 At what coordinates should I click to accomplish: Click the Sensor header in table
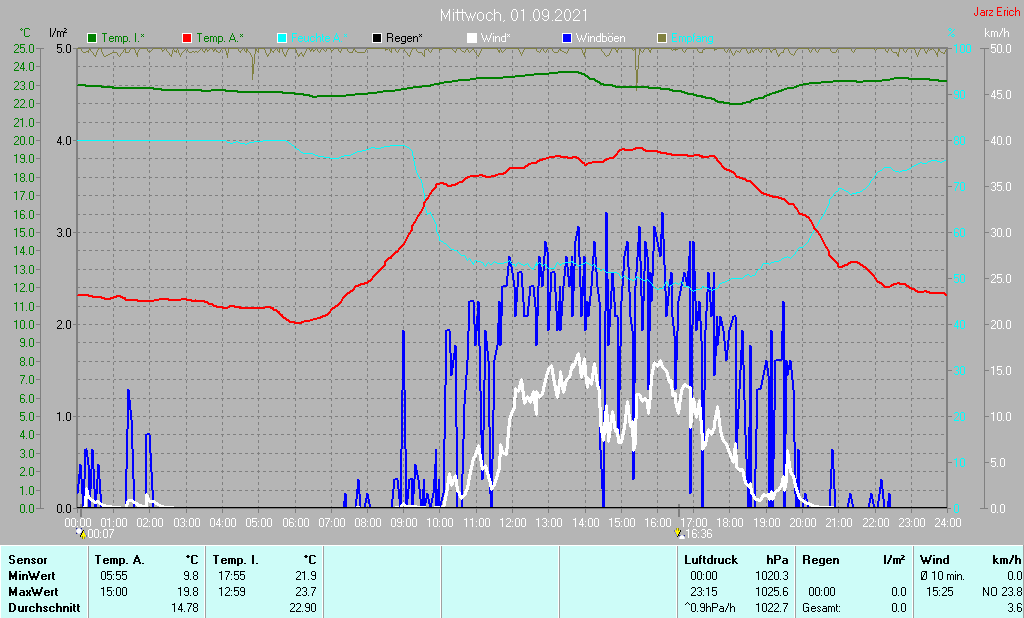coord(27,560)
